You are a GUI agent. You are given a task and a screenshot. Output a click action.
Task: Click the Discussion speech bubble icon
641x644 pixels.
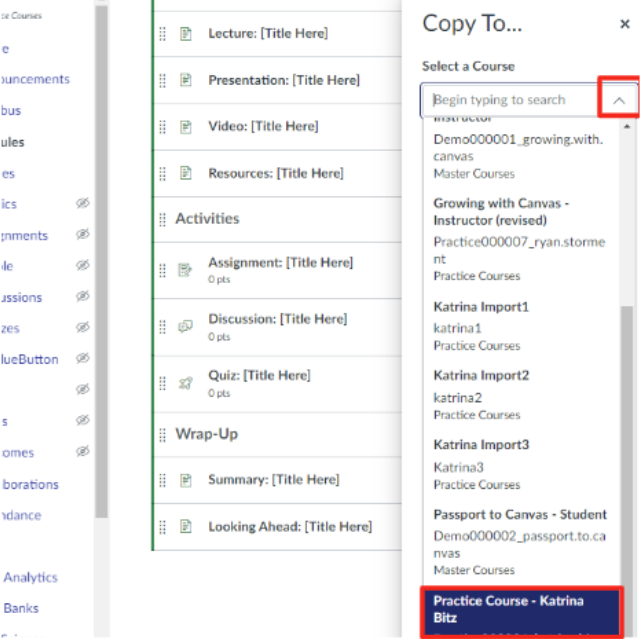click(x=185, y=326)
